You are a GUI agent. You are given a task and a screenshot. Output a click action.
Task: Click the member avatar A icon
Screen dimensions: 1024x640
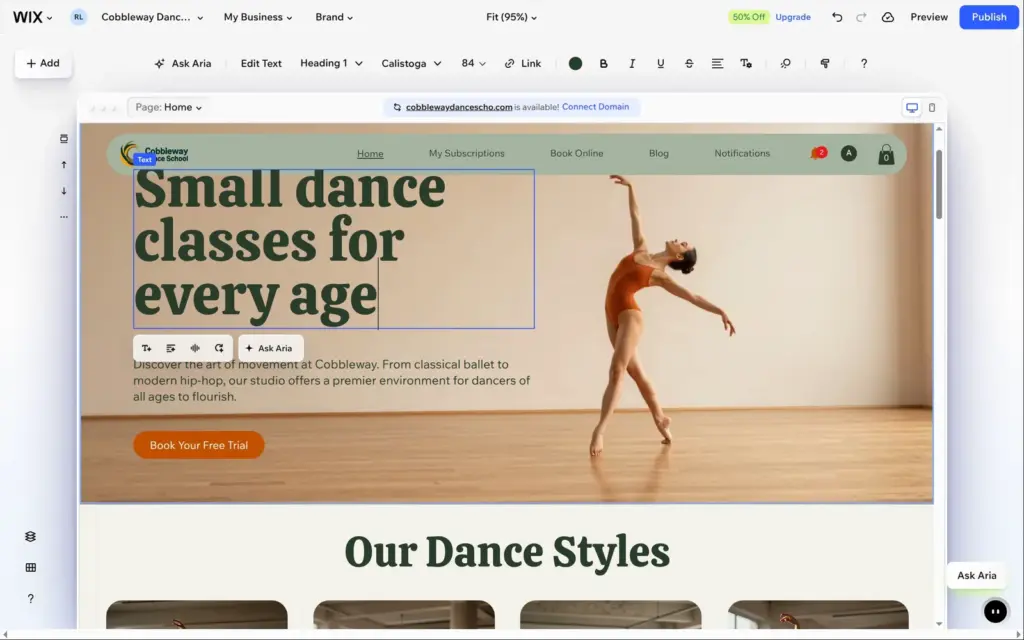pyautogui.click(x=848, y=153)
